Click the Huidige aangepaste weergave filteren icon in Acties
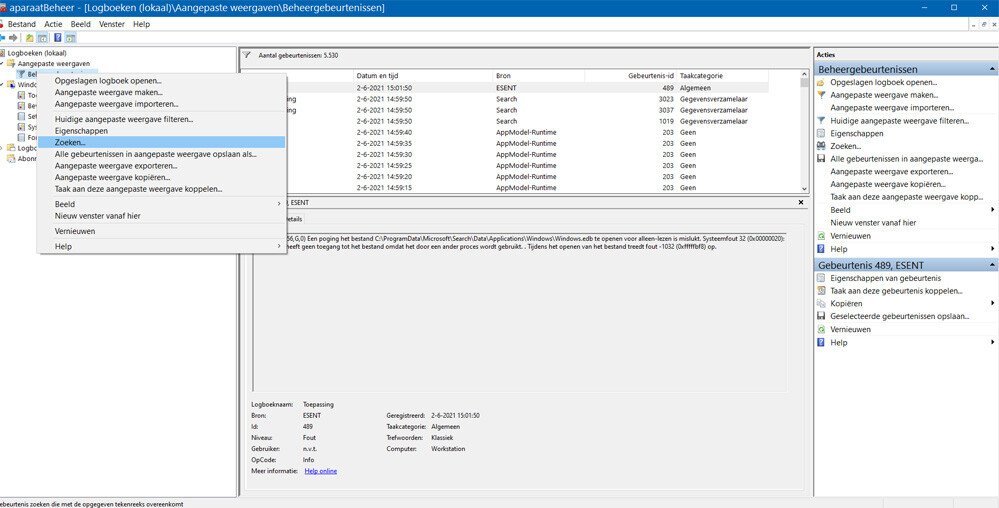The width and height of the screenshot is (999, 508). tap(821, 120)
